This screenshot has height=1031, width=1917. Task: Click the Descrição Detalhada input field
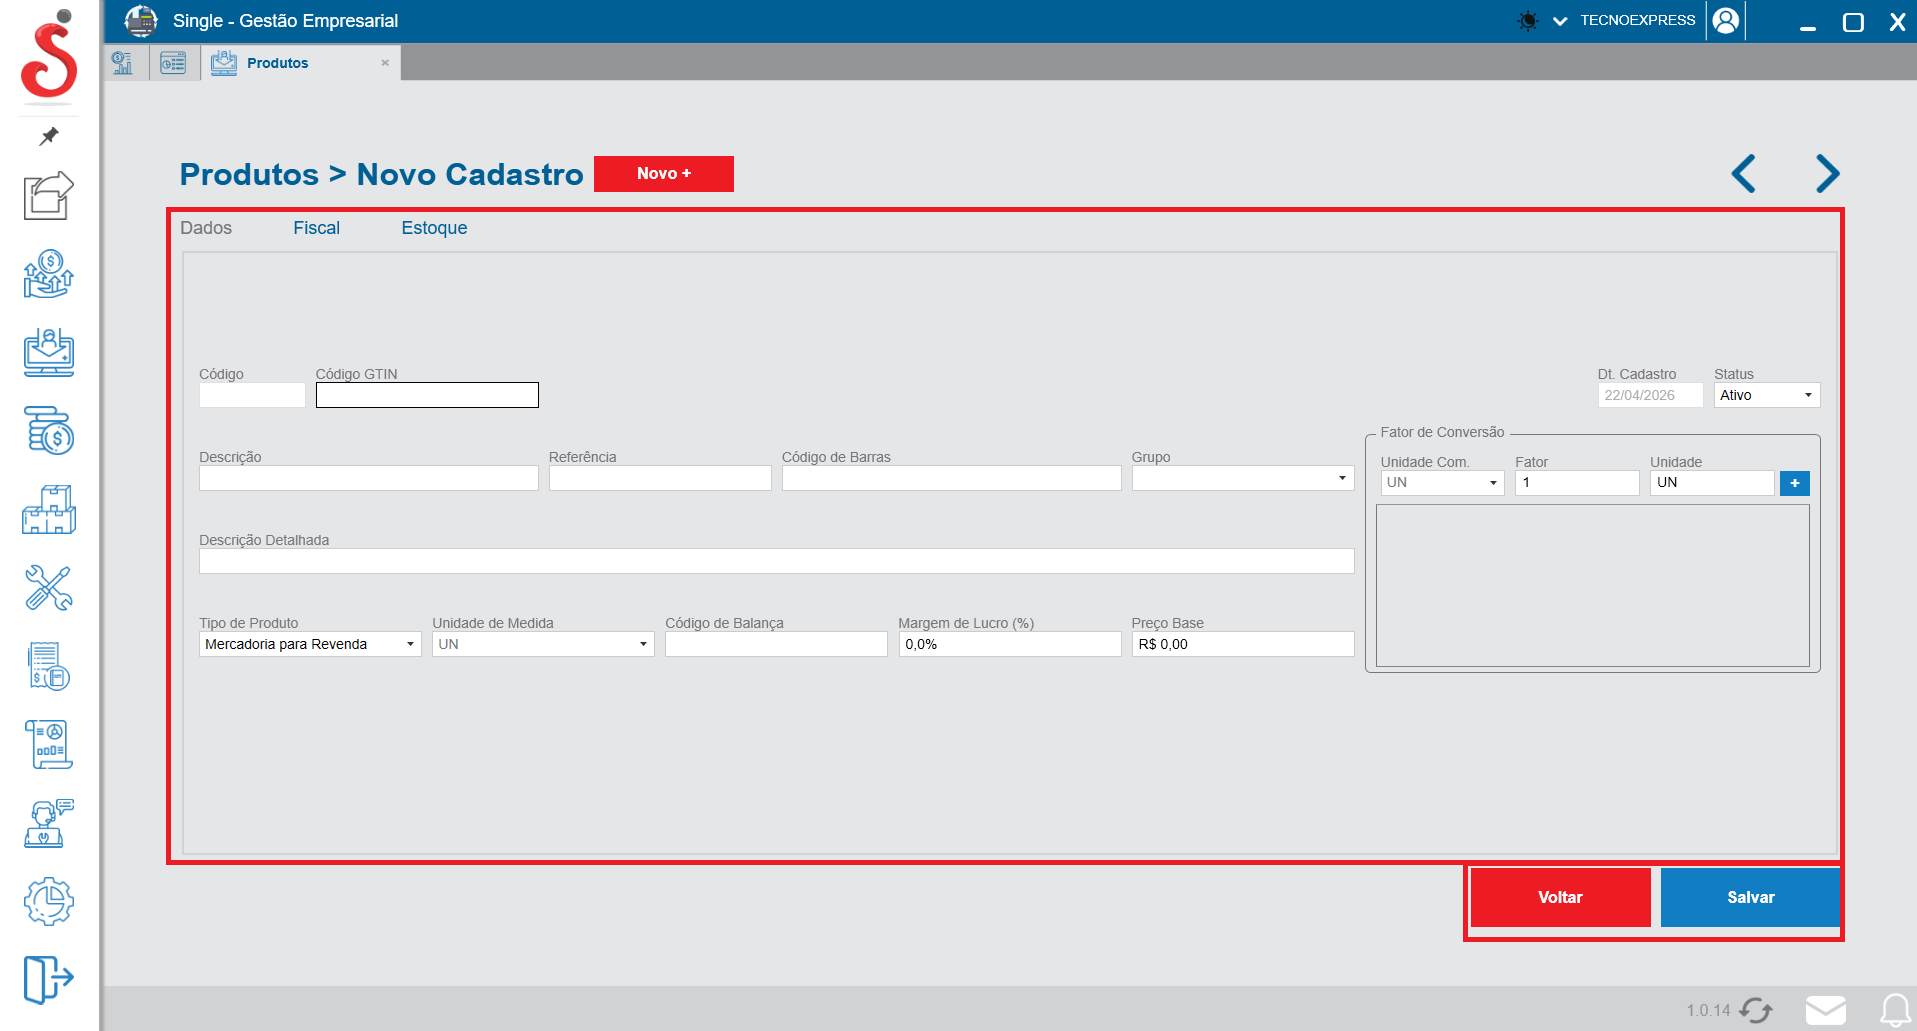pos(776,561)
